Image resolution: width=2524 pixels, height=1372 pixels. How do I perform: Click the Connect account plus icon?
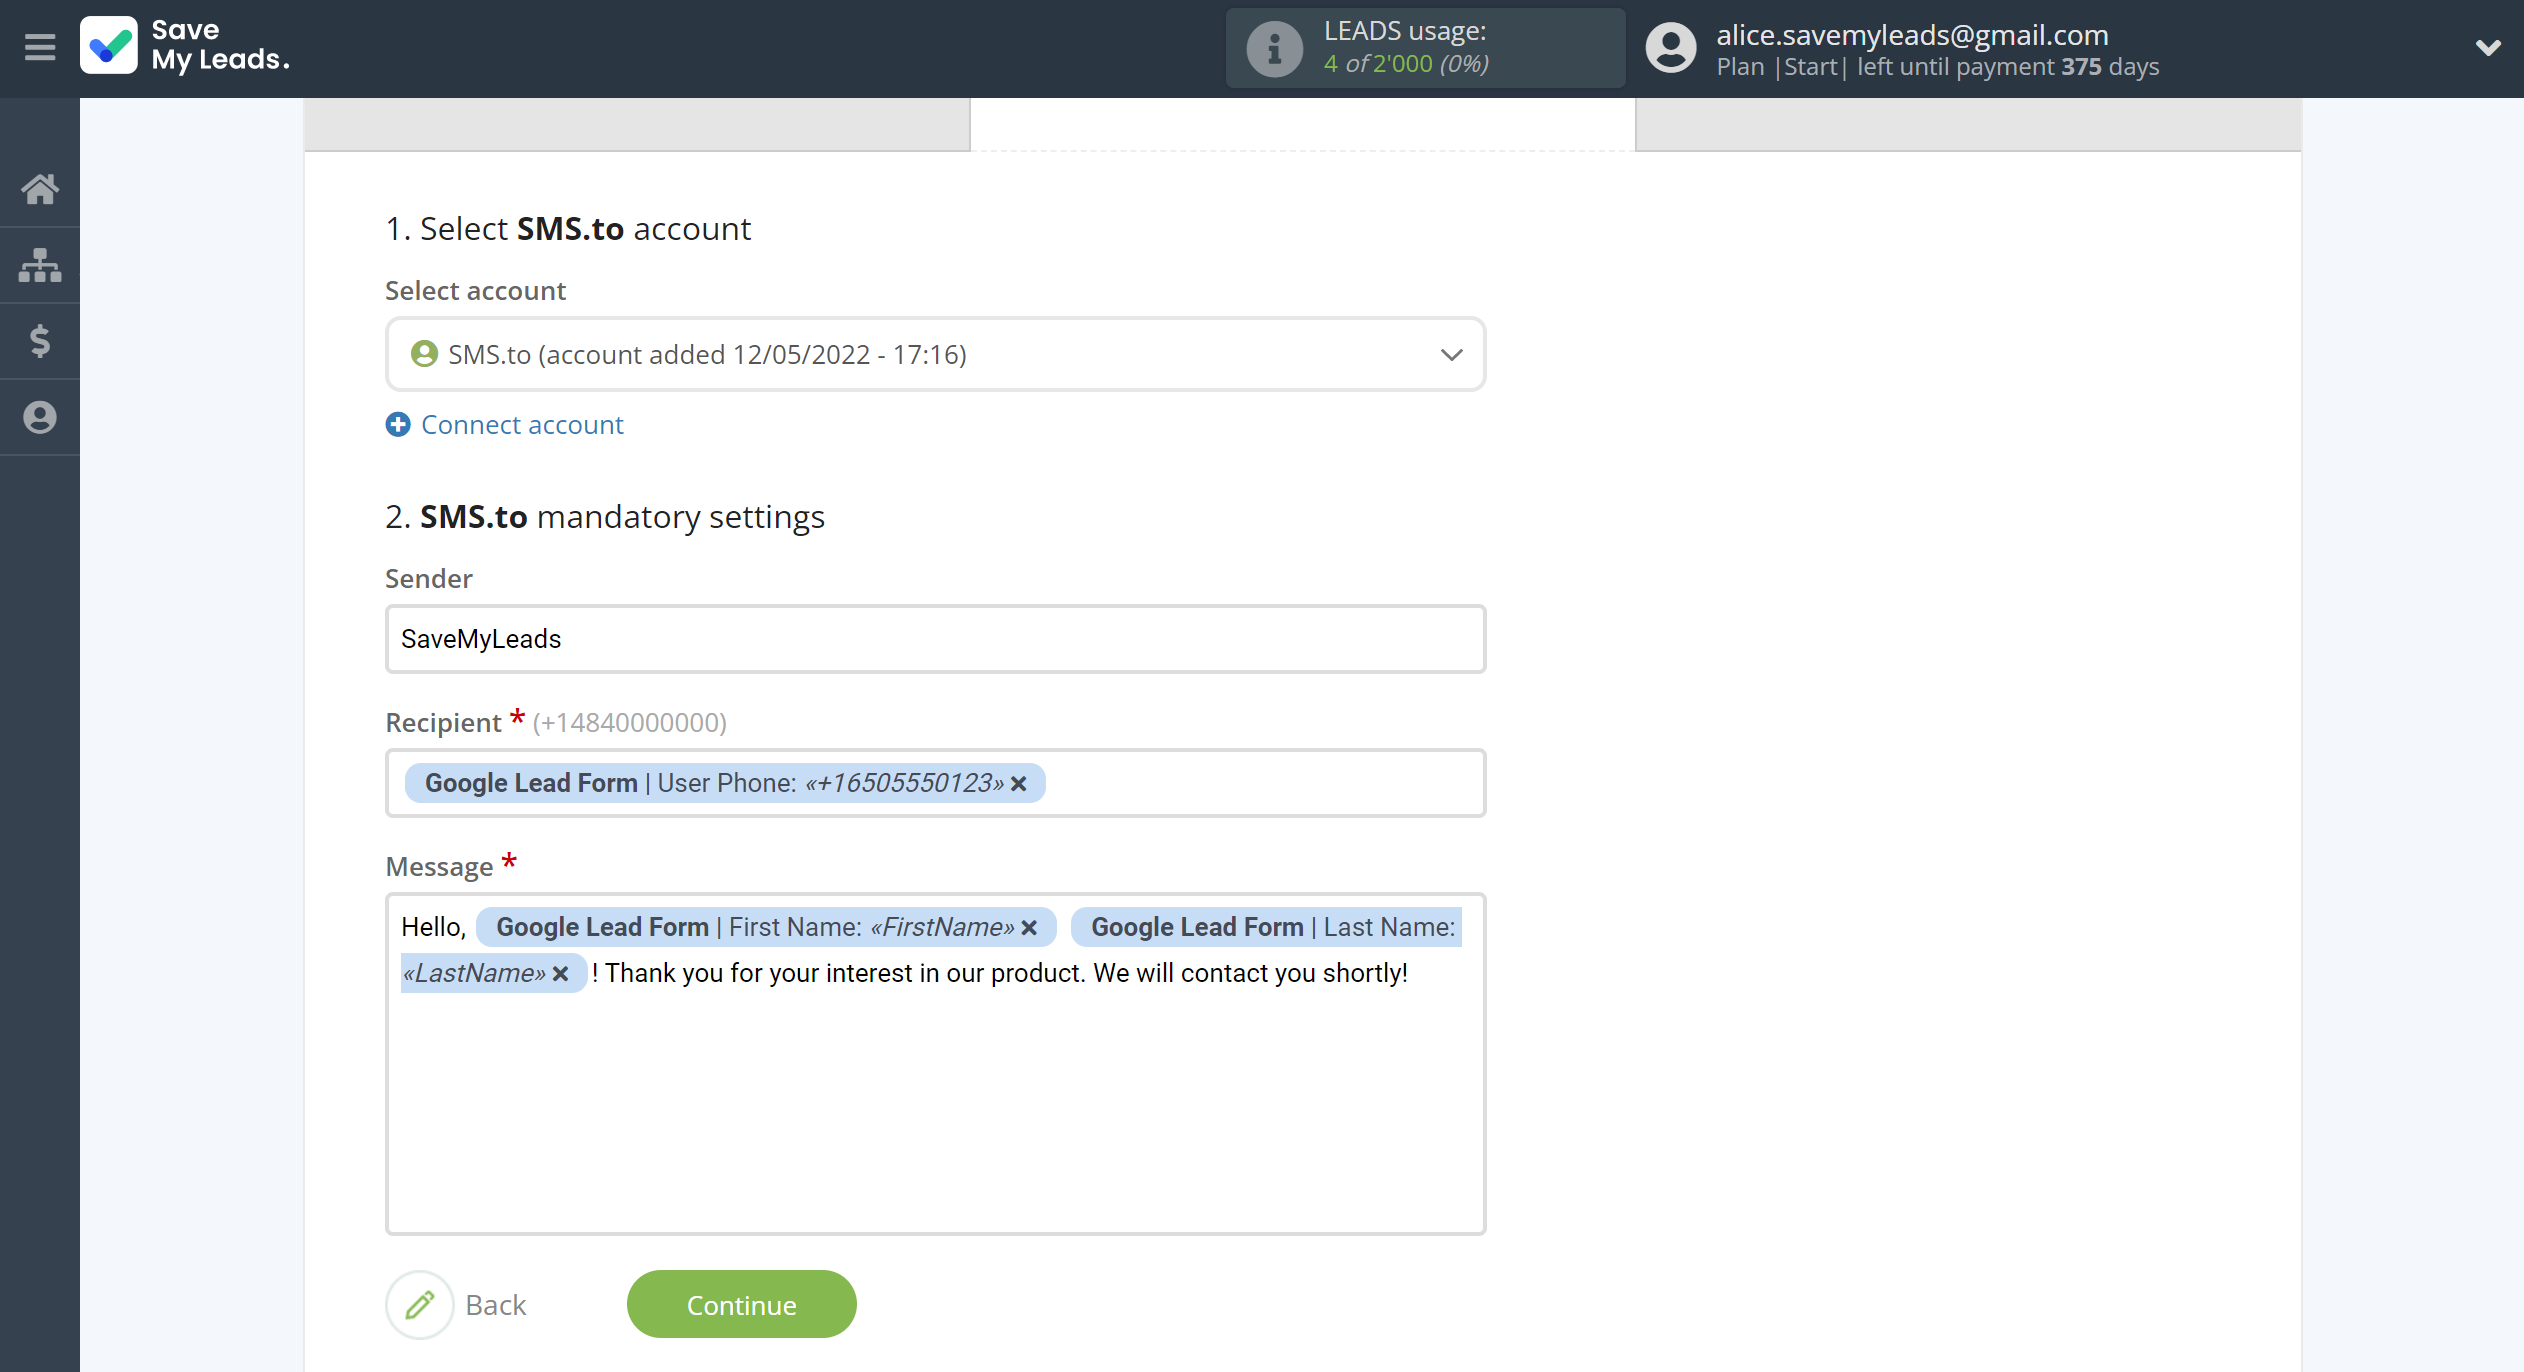point(398,424)
